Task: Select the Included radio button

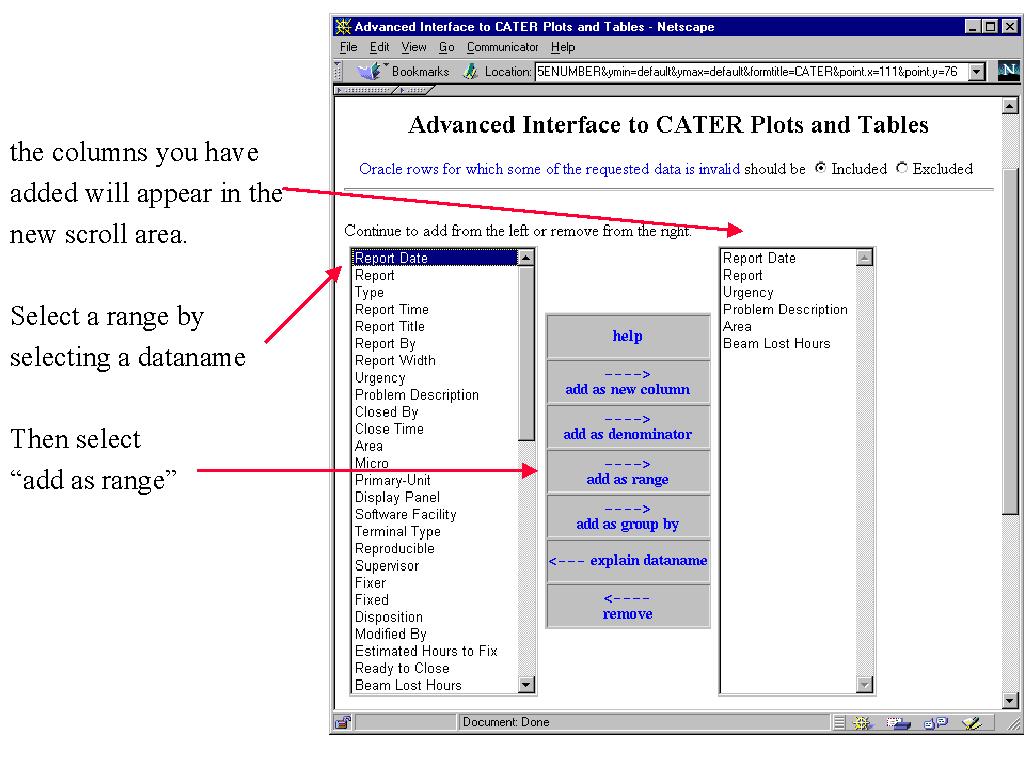Action: [821, 169]
